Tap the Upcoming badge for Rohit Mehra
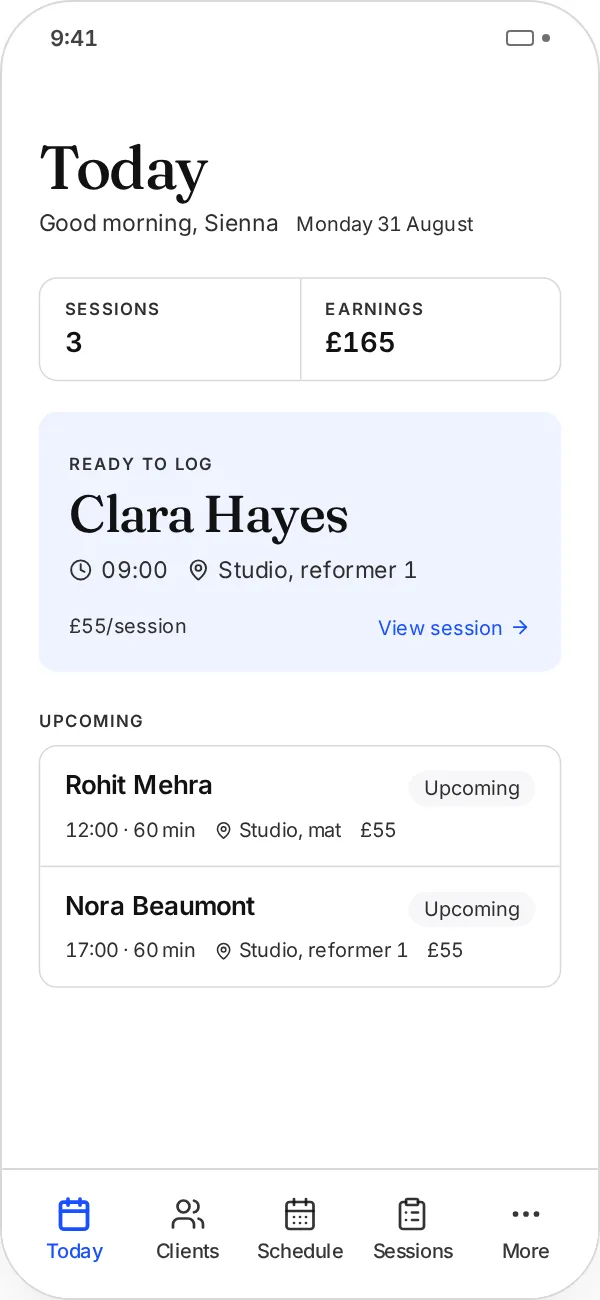Viewport: 600px width, 1300px height. coord(472,788)
